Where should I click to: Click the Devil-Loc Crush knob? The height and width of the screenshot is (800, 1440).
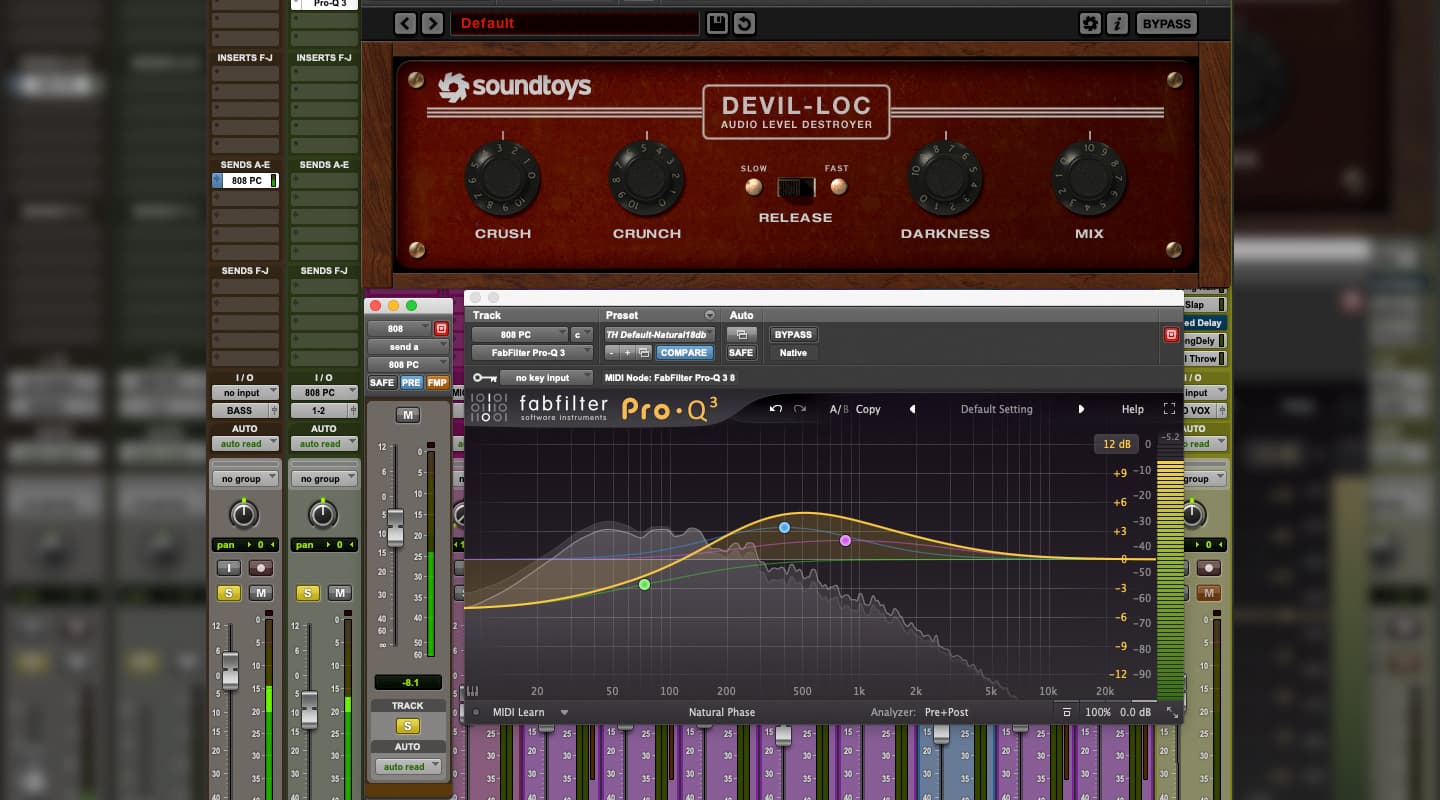[x=503, y=180]
